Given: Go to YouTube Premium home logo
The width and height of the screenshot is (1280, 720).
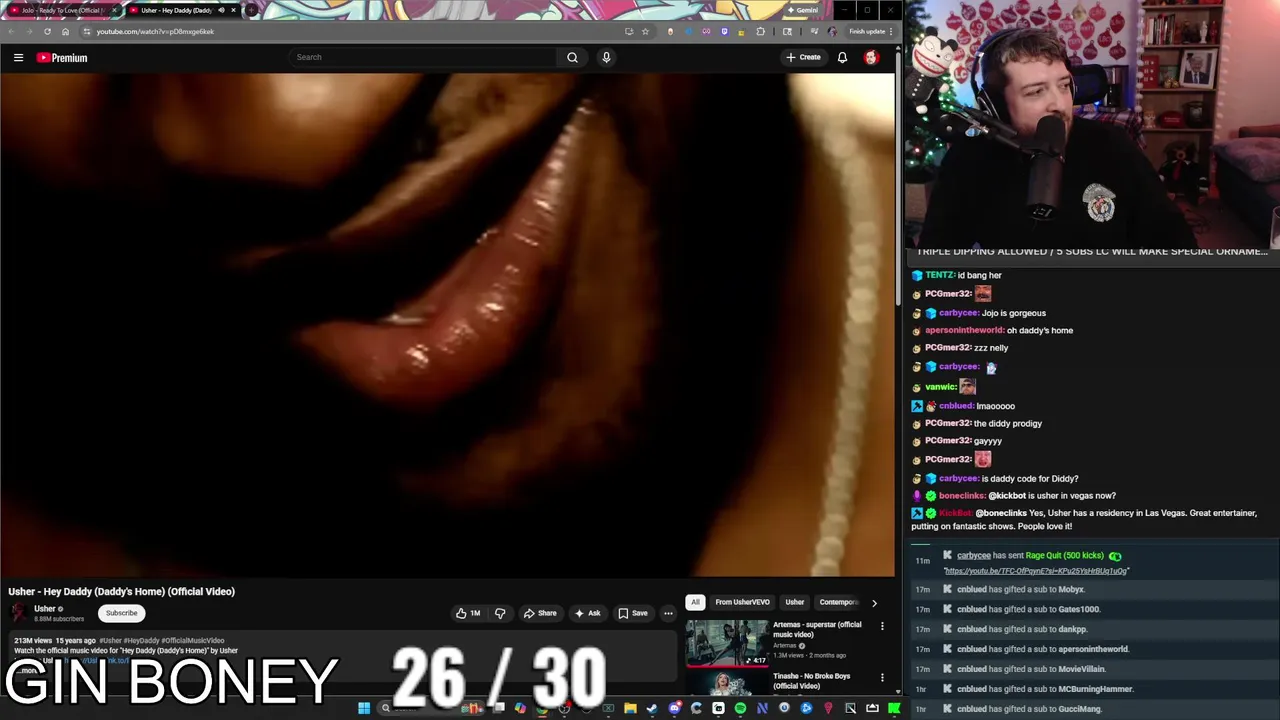Looking at the screenshot, I should point(62,58).
